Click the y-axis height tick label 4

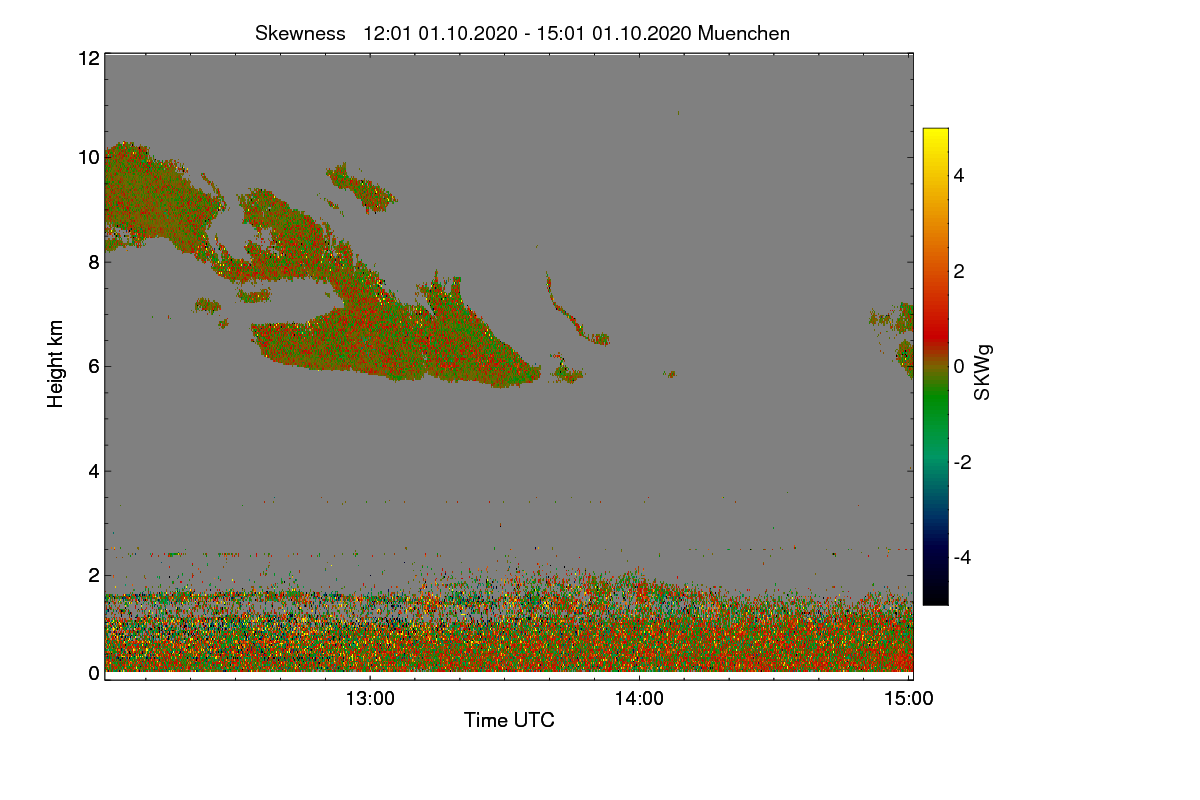(x=94, y=470)
